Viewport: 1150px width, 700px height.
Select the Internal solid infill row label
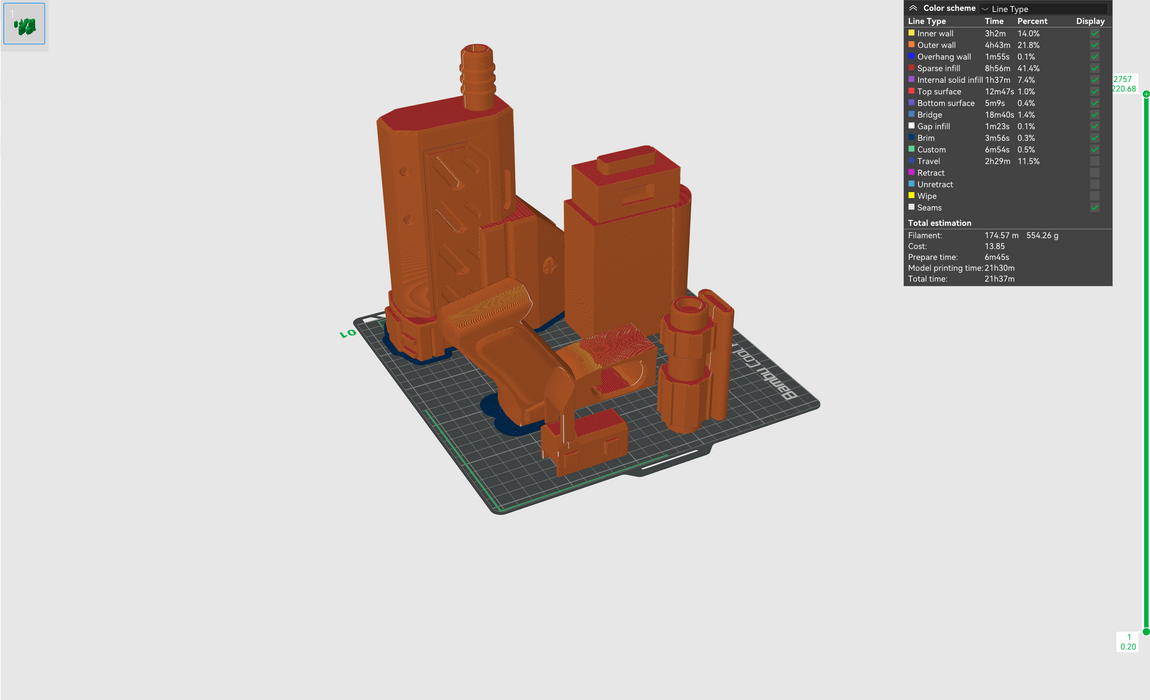(950, 80)
